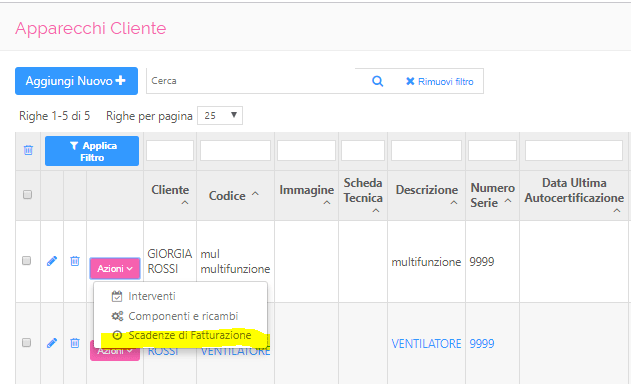Click the Apparecchi Cliente page title
The height and width of the screenshot is (384, 631).
91,28
